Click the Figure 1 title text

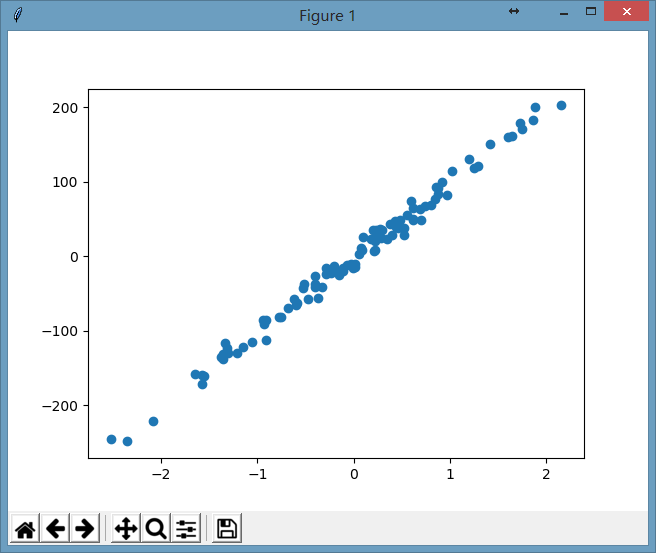(x=327, y=16)
